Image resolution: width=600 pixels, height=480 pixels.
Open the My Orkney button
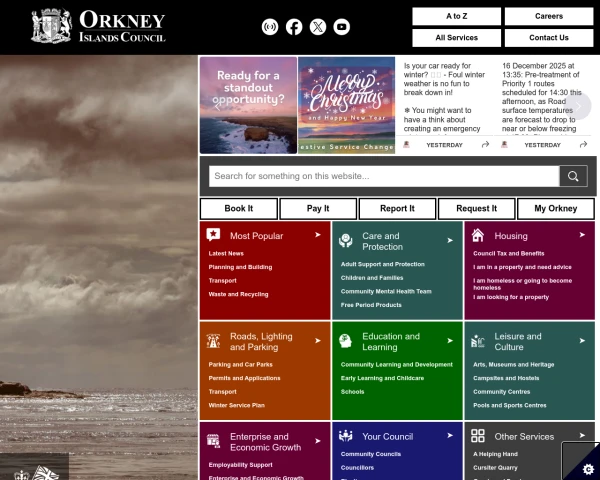point(556,209)
